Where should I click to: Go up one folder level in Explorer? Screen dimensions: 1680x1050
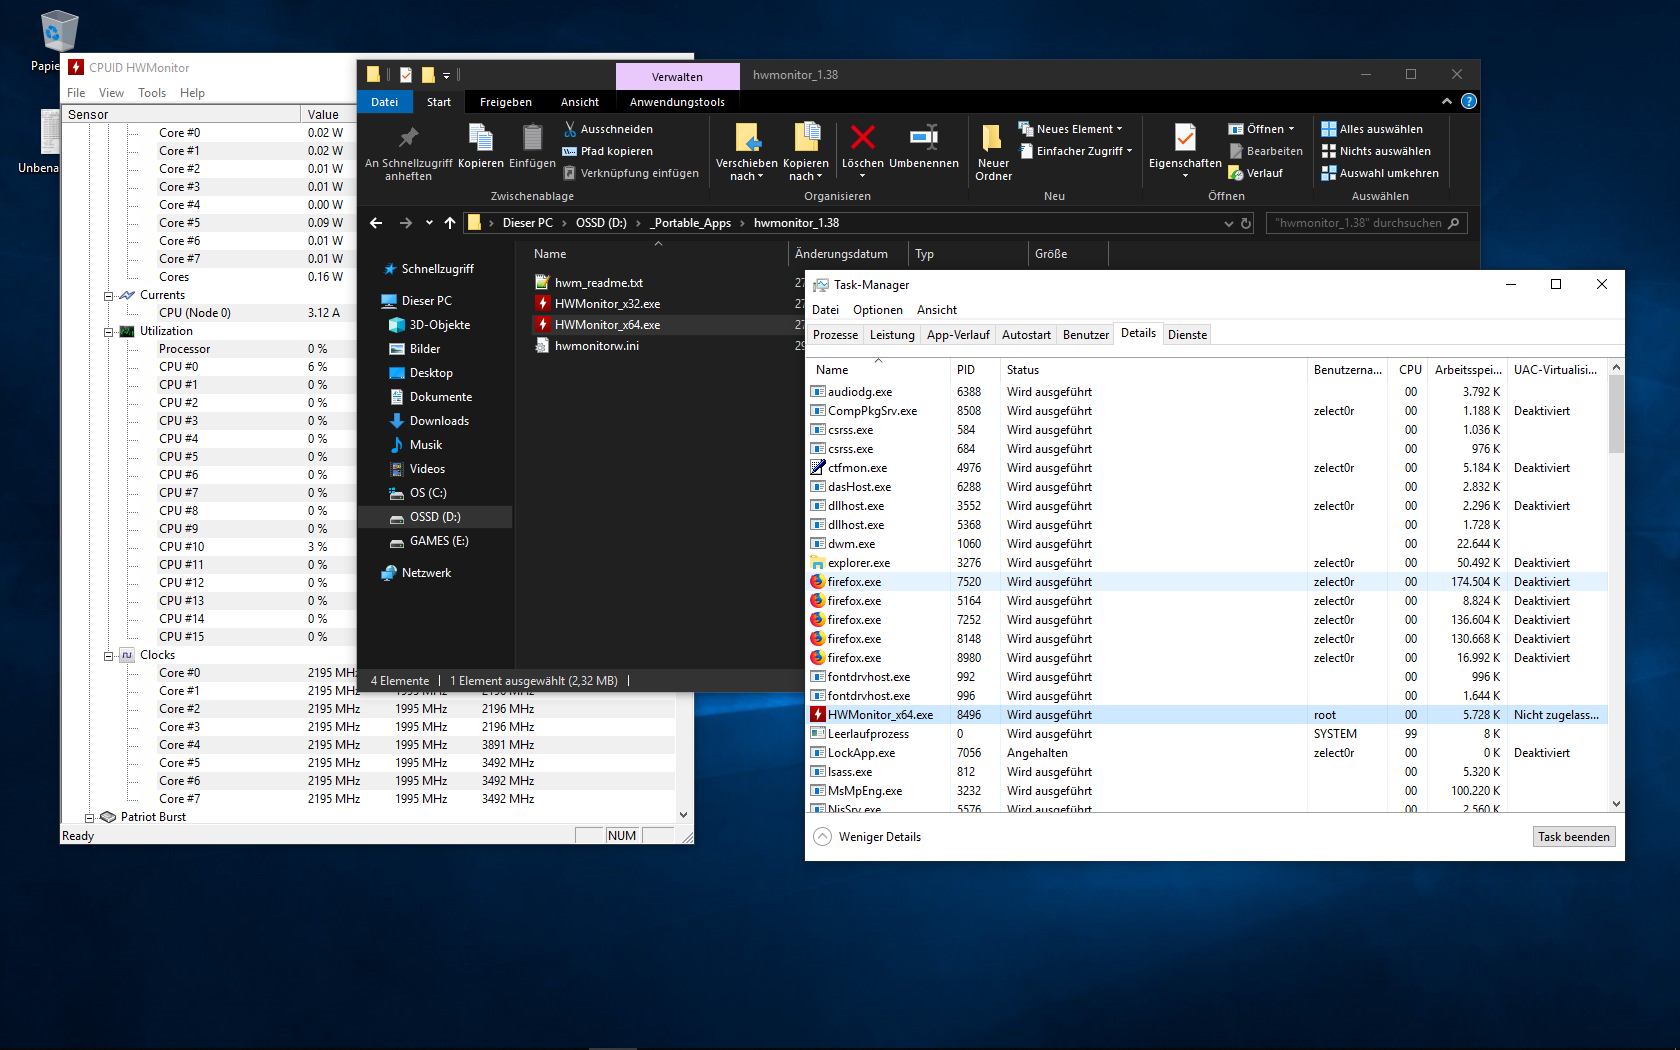pyautogui.click(x=450, y=223)
